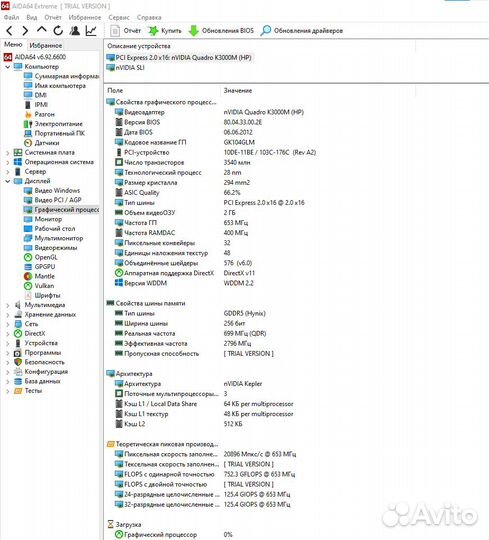Select Видео PCI / AGP item
The height and width of the screenshot is (540, 489).
coord(53,200)
